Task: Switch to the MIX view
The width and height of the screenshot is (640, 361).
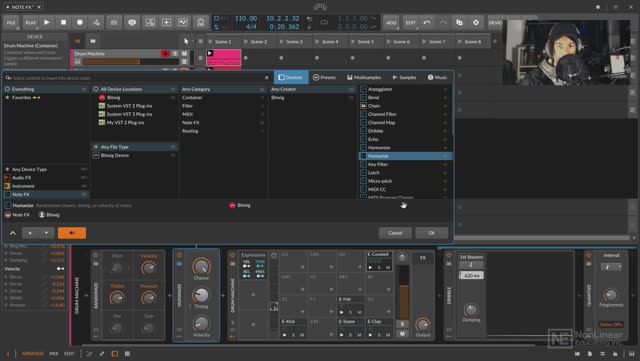Action: [x=54, y=354]
